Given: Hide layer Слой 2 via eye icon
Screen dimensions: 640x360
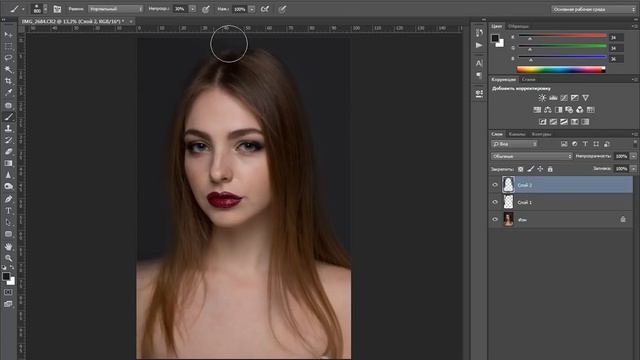Looking at the screenshot, I should (495, 185).
